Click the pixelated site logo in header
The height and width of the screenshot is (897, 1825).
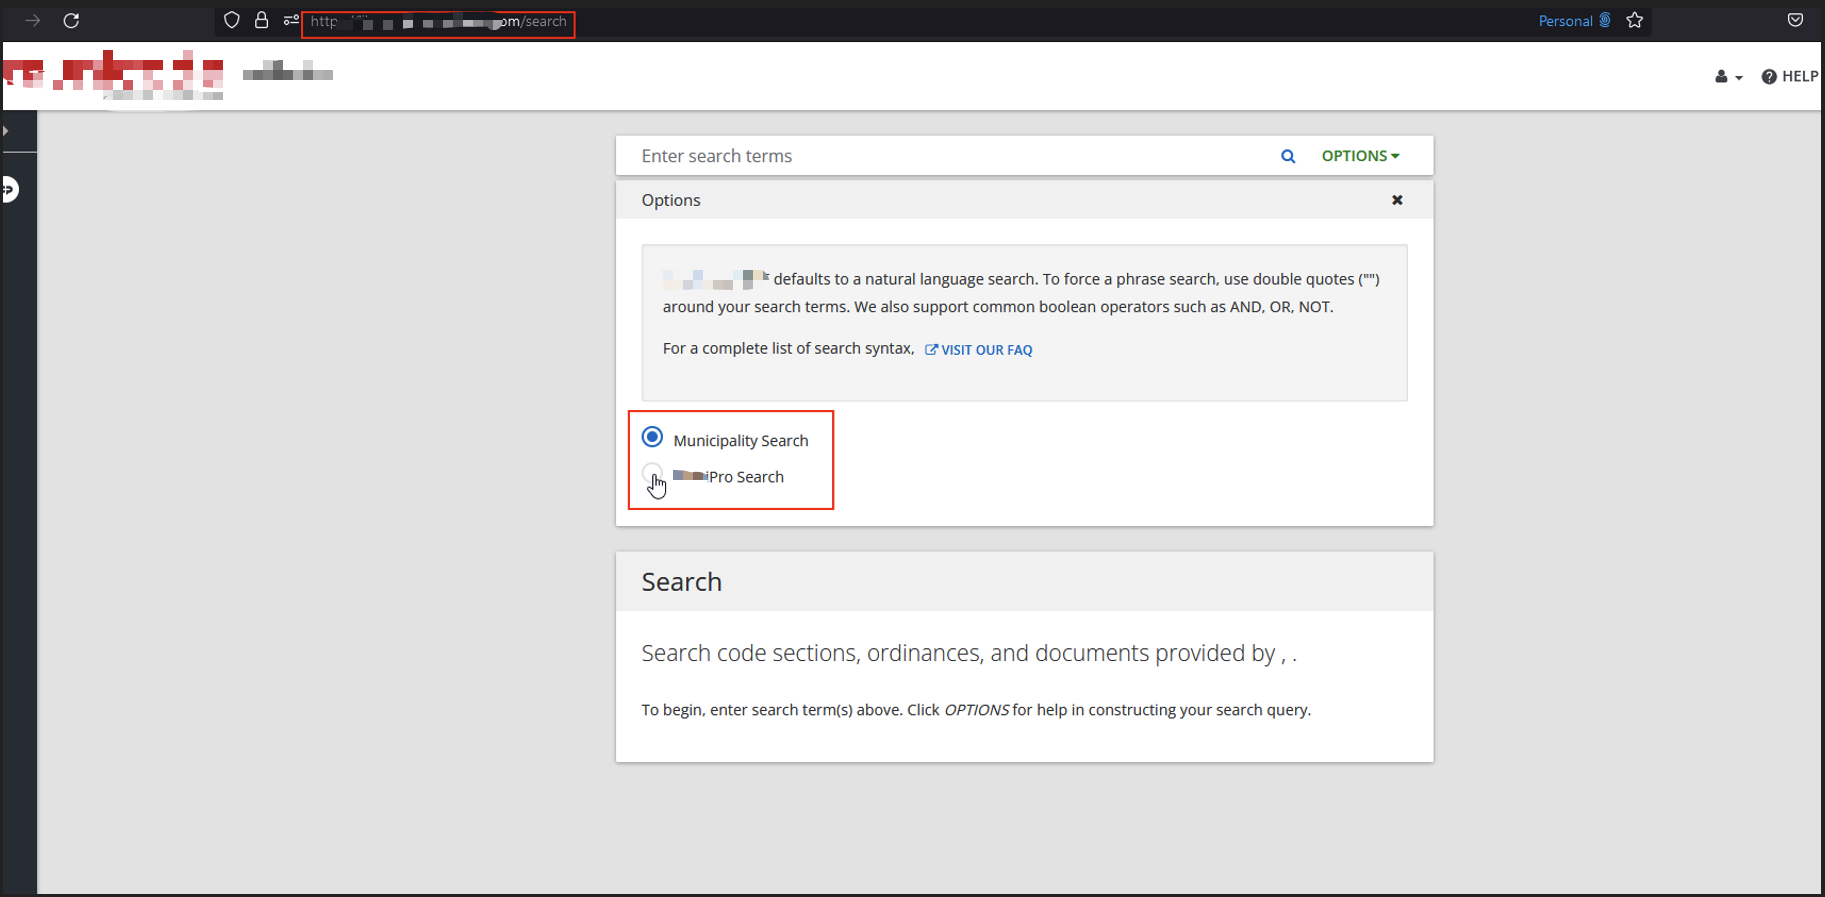[x=113, y=75]
